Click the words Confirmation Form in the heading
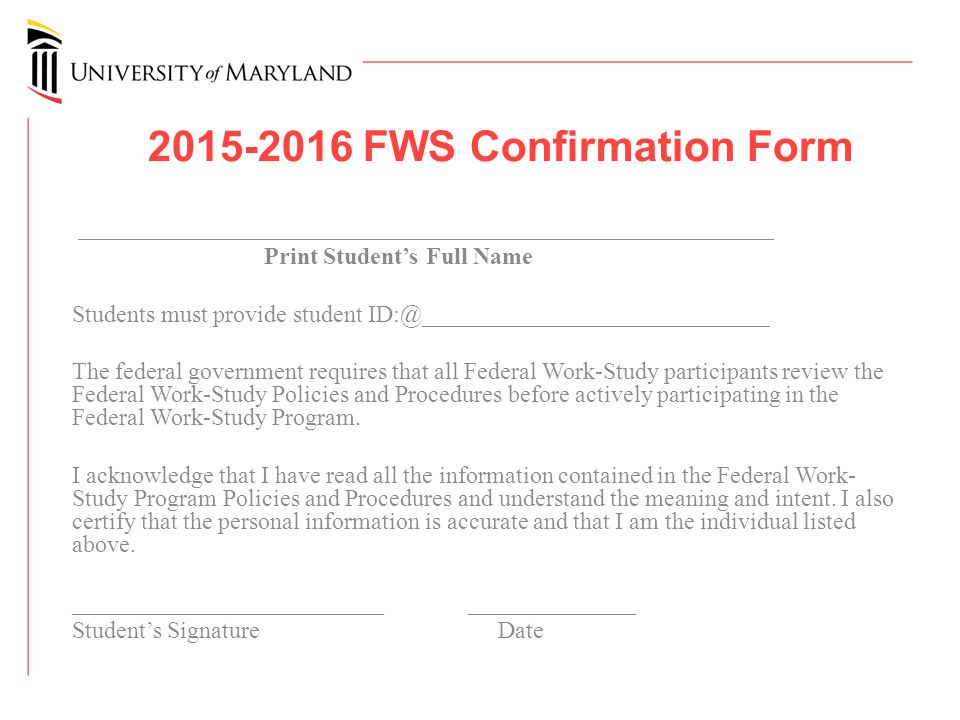 (661, 147)
